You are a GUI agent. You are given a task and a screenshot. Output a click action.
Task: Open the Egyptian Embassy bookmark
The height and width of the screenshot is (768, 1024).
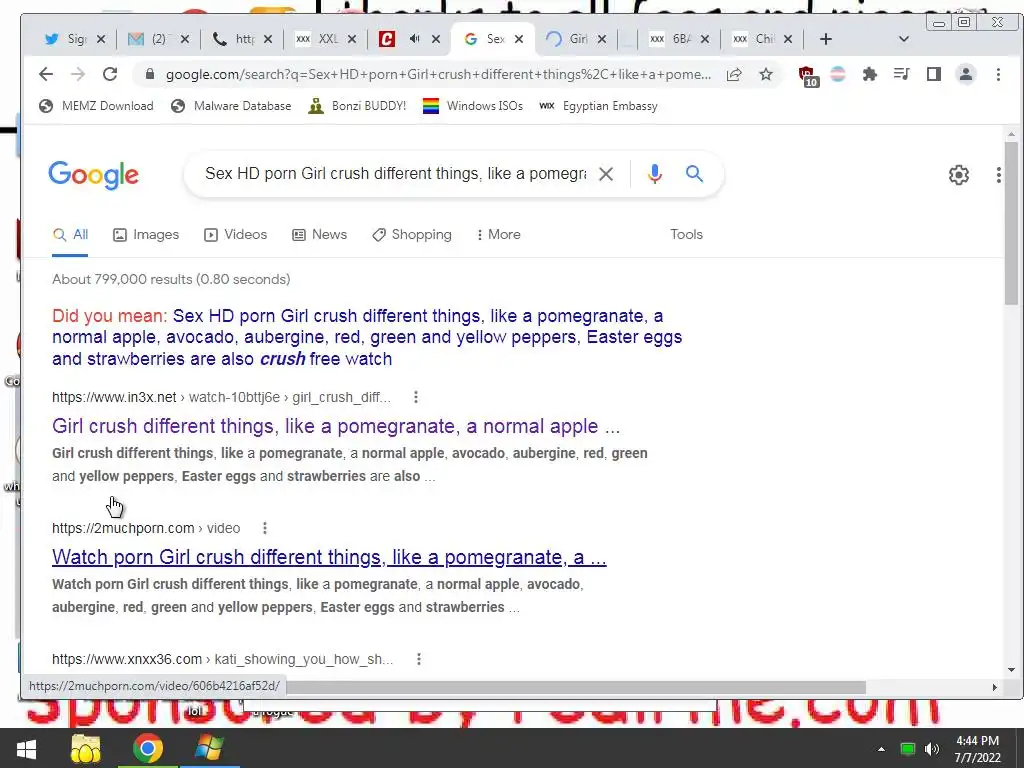point(598,106)
